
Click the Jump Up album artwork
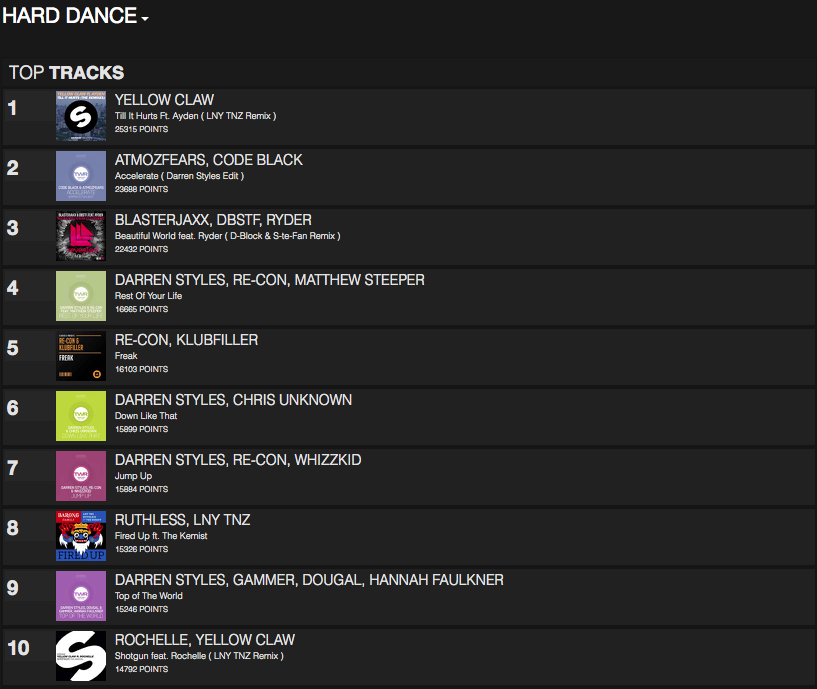(x=81, y=476)
